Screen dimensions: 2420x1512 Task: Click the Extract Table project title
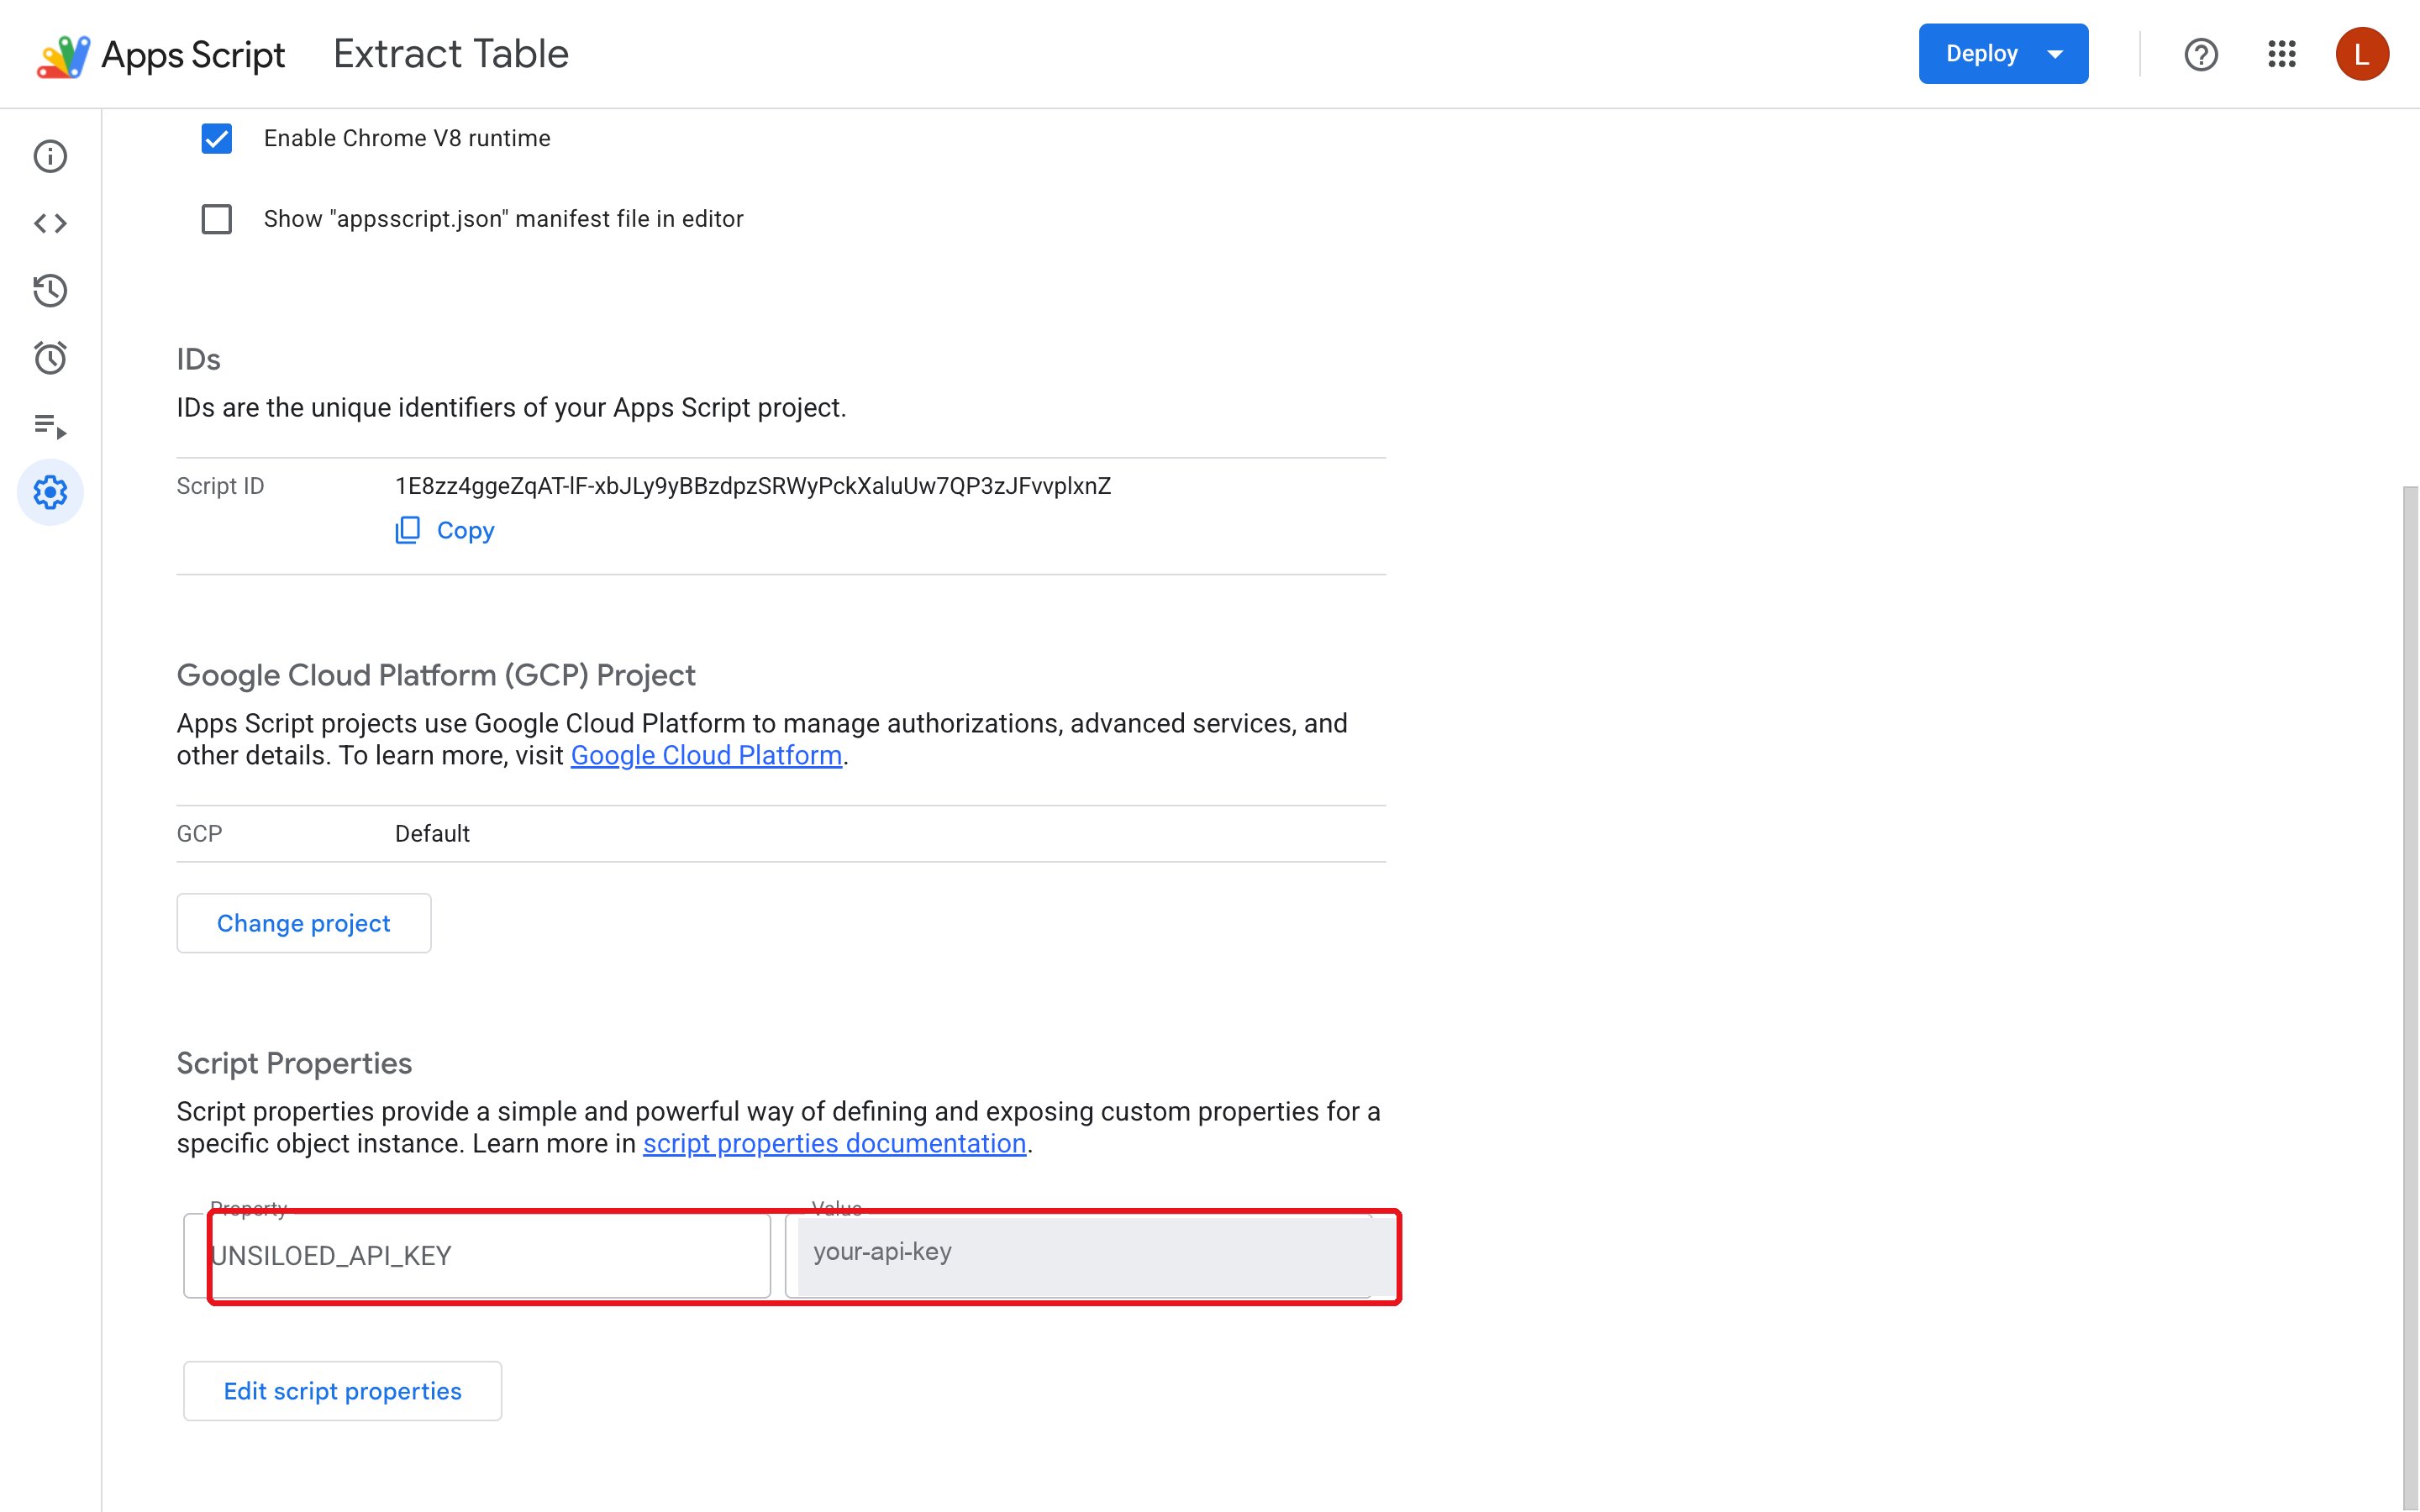click(451, 54)
